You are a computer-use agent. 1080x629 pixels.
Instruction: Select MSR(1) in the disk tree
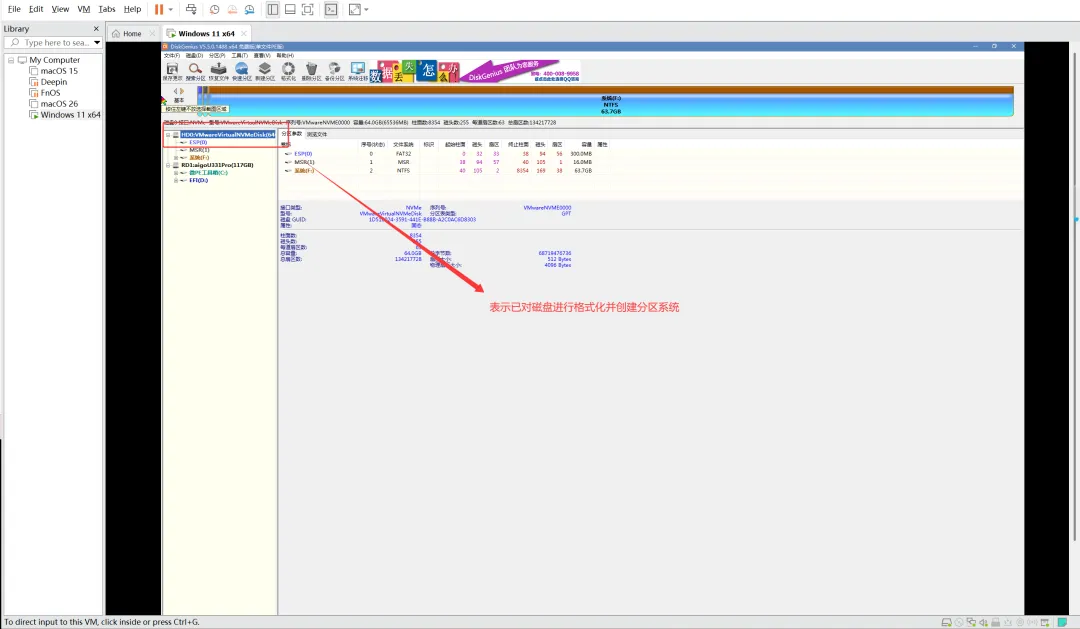coord(199,150)
